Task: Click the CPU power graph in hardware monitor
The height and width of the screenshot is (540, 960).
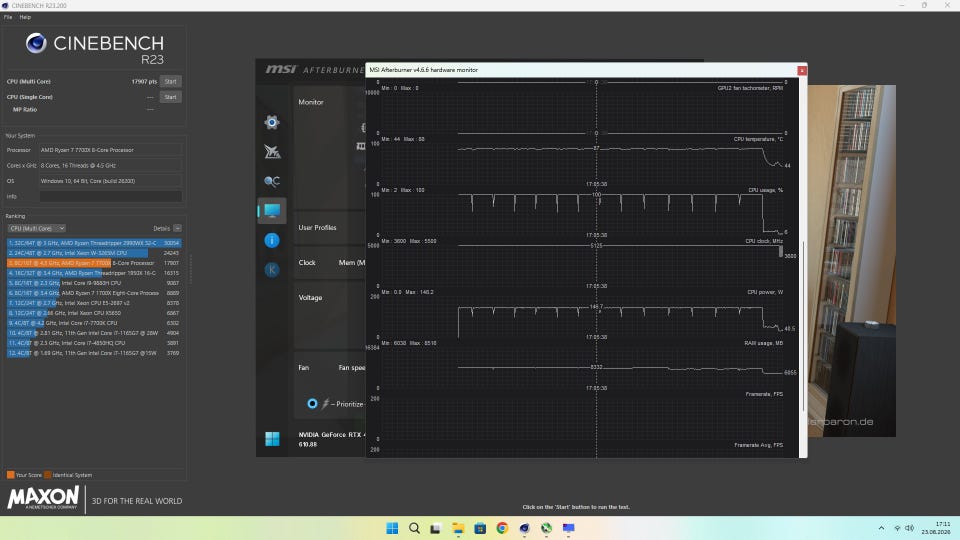Action: pyautogui.click(x=582, y=313)
